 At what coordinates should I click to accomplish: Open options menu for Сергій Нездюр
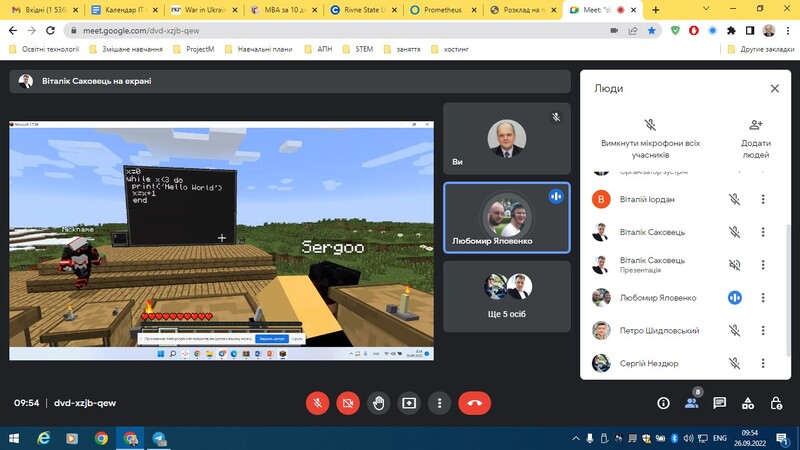763,363
